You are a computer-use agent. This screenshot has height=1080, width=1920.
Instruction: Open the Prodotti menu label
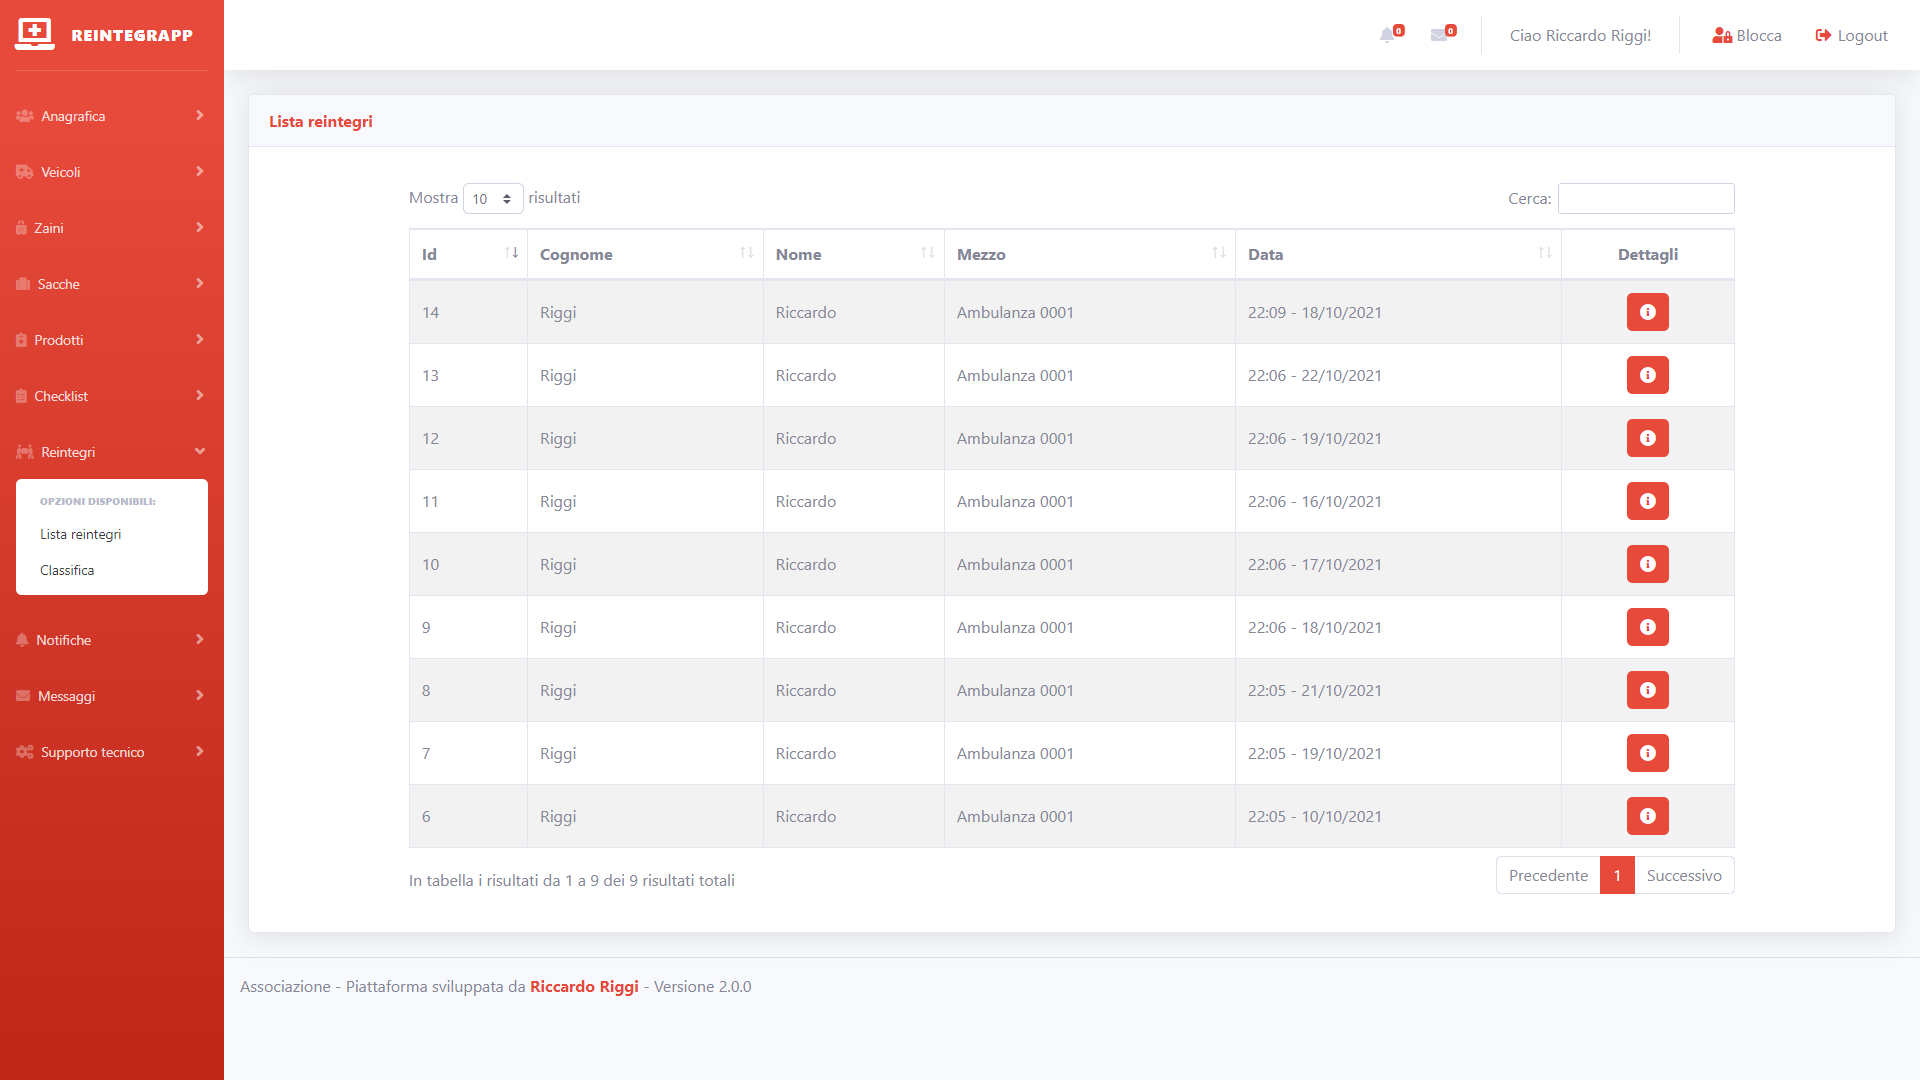(59, 340)
